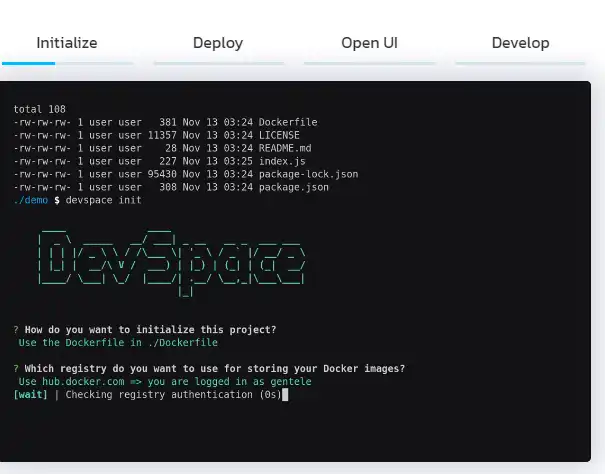
Task: Select the Initialize tab
Action: pyautogui.click(x=67, y=43)
